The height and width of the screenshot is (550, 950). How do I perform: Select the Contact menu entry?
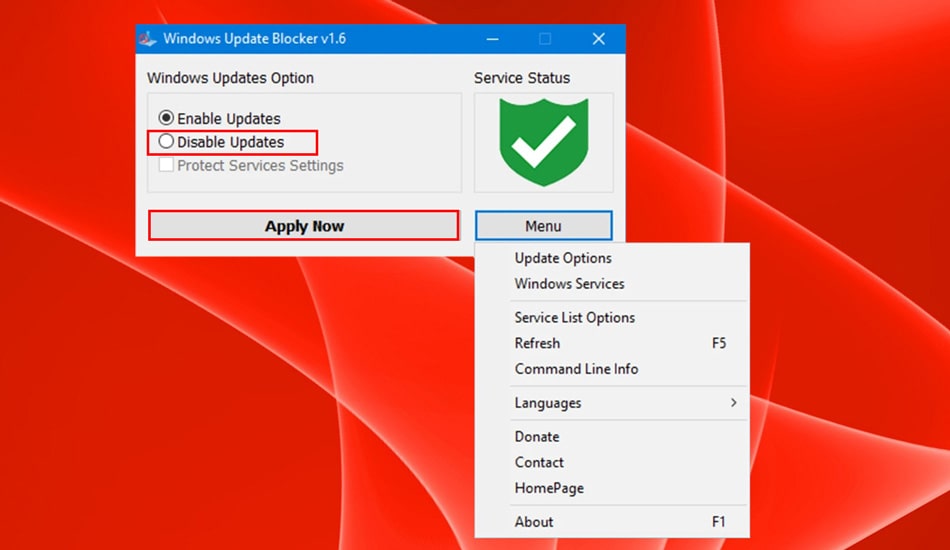click(612, 462)
